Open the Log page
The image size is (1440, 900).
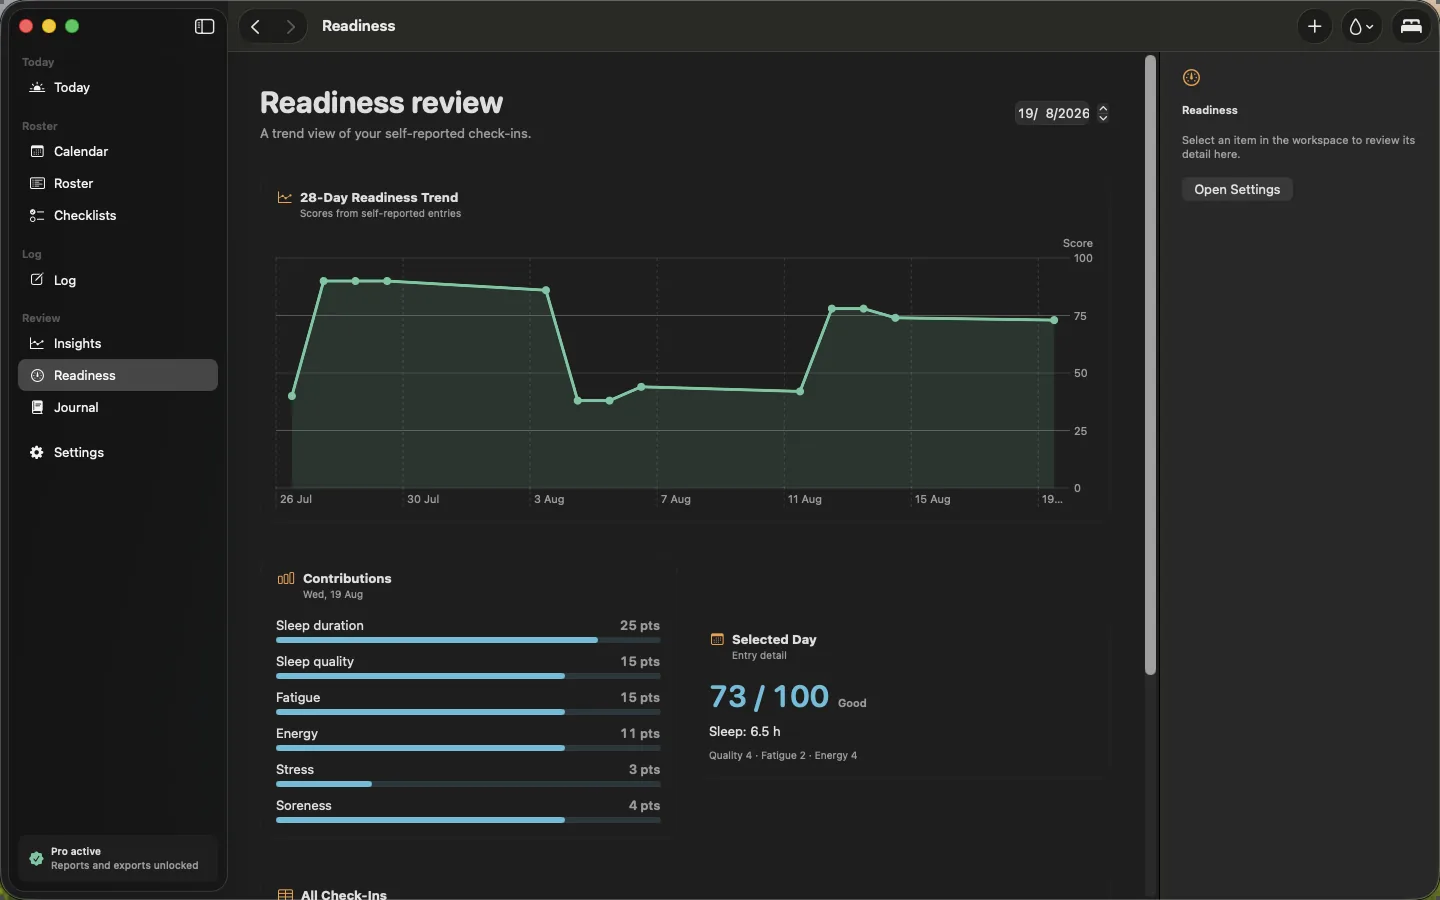pyautogui.click(x=118, y=281)
